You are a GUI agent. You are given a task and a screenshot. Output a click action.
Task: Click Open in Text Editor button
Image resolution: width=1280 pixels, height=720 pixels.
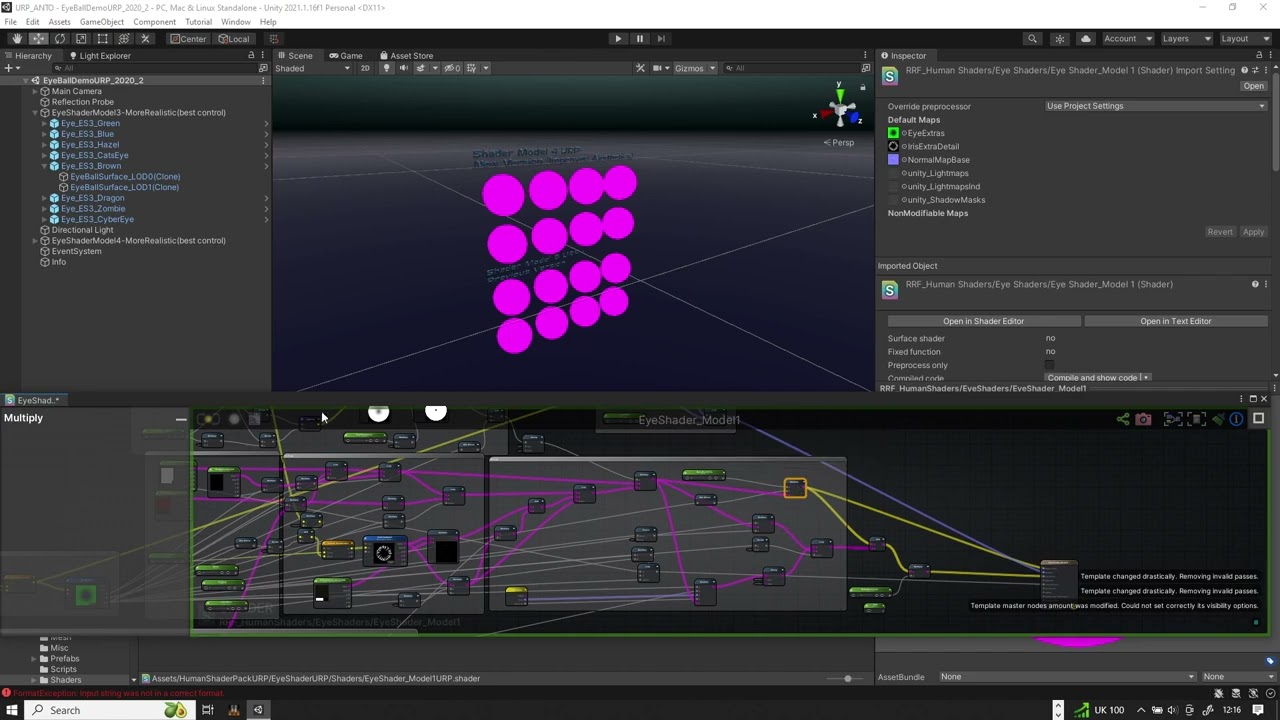1176,321
